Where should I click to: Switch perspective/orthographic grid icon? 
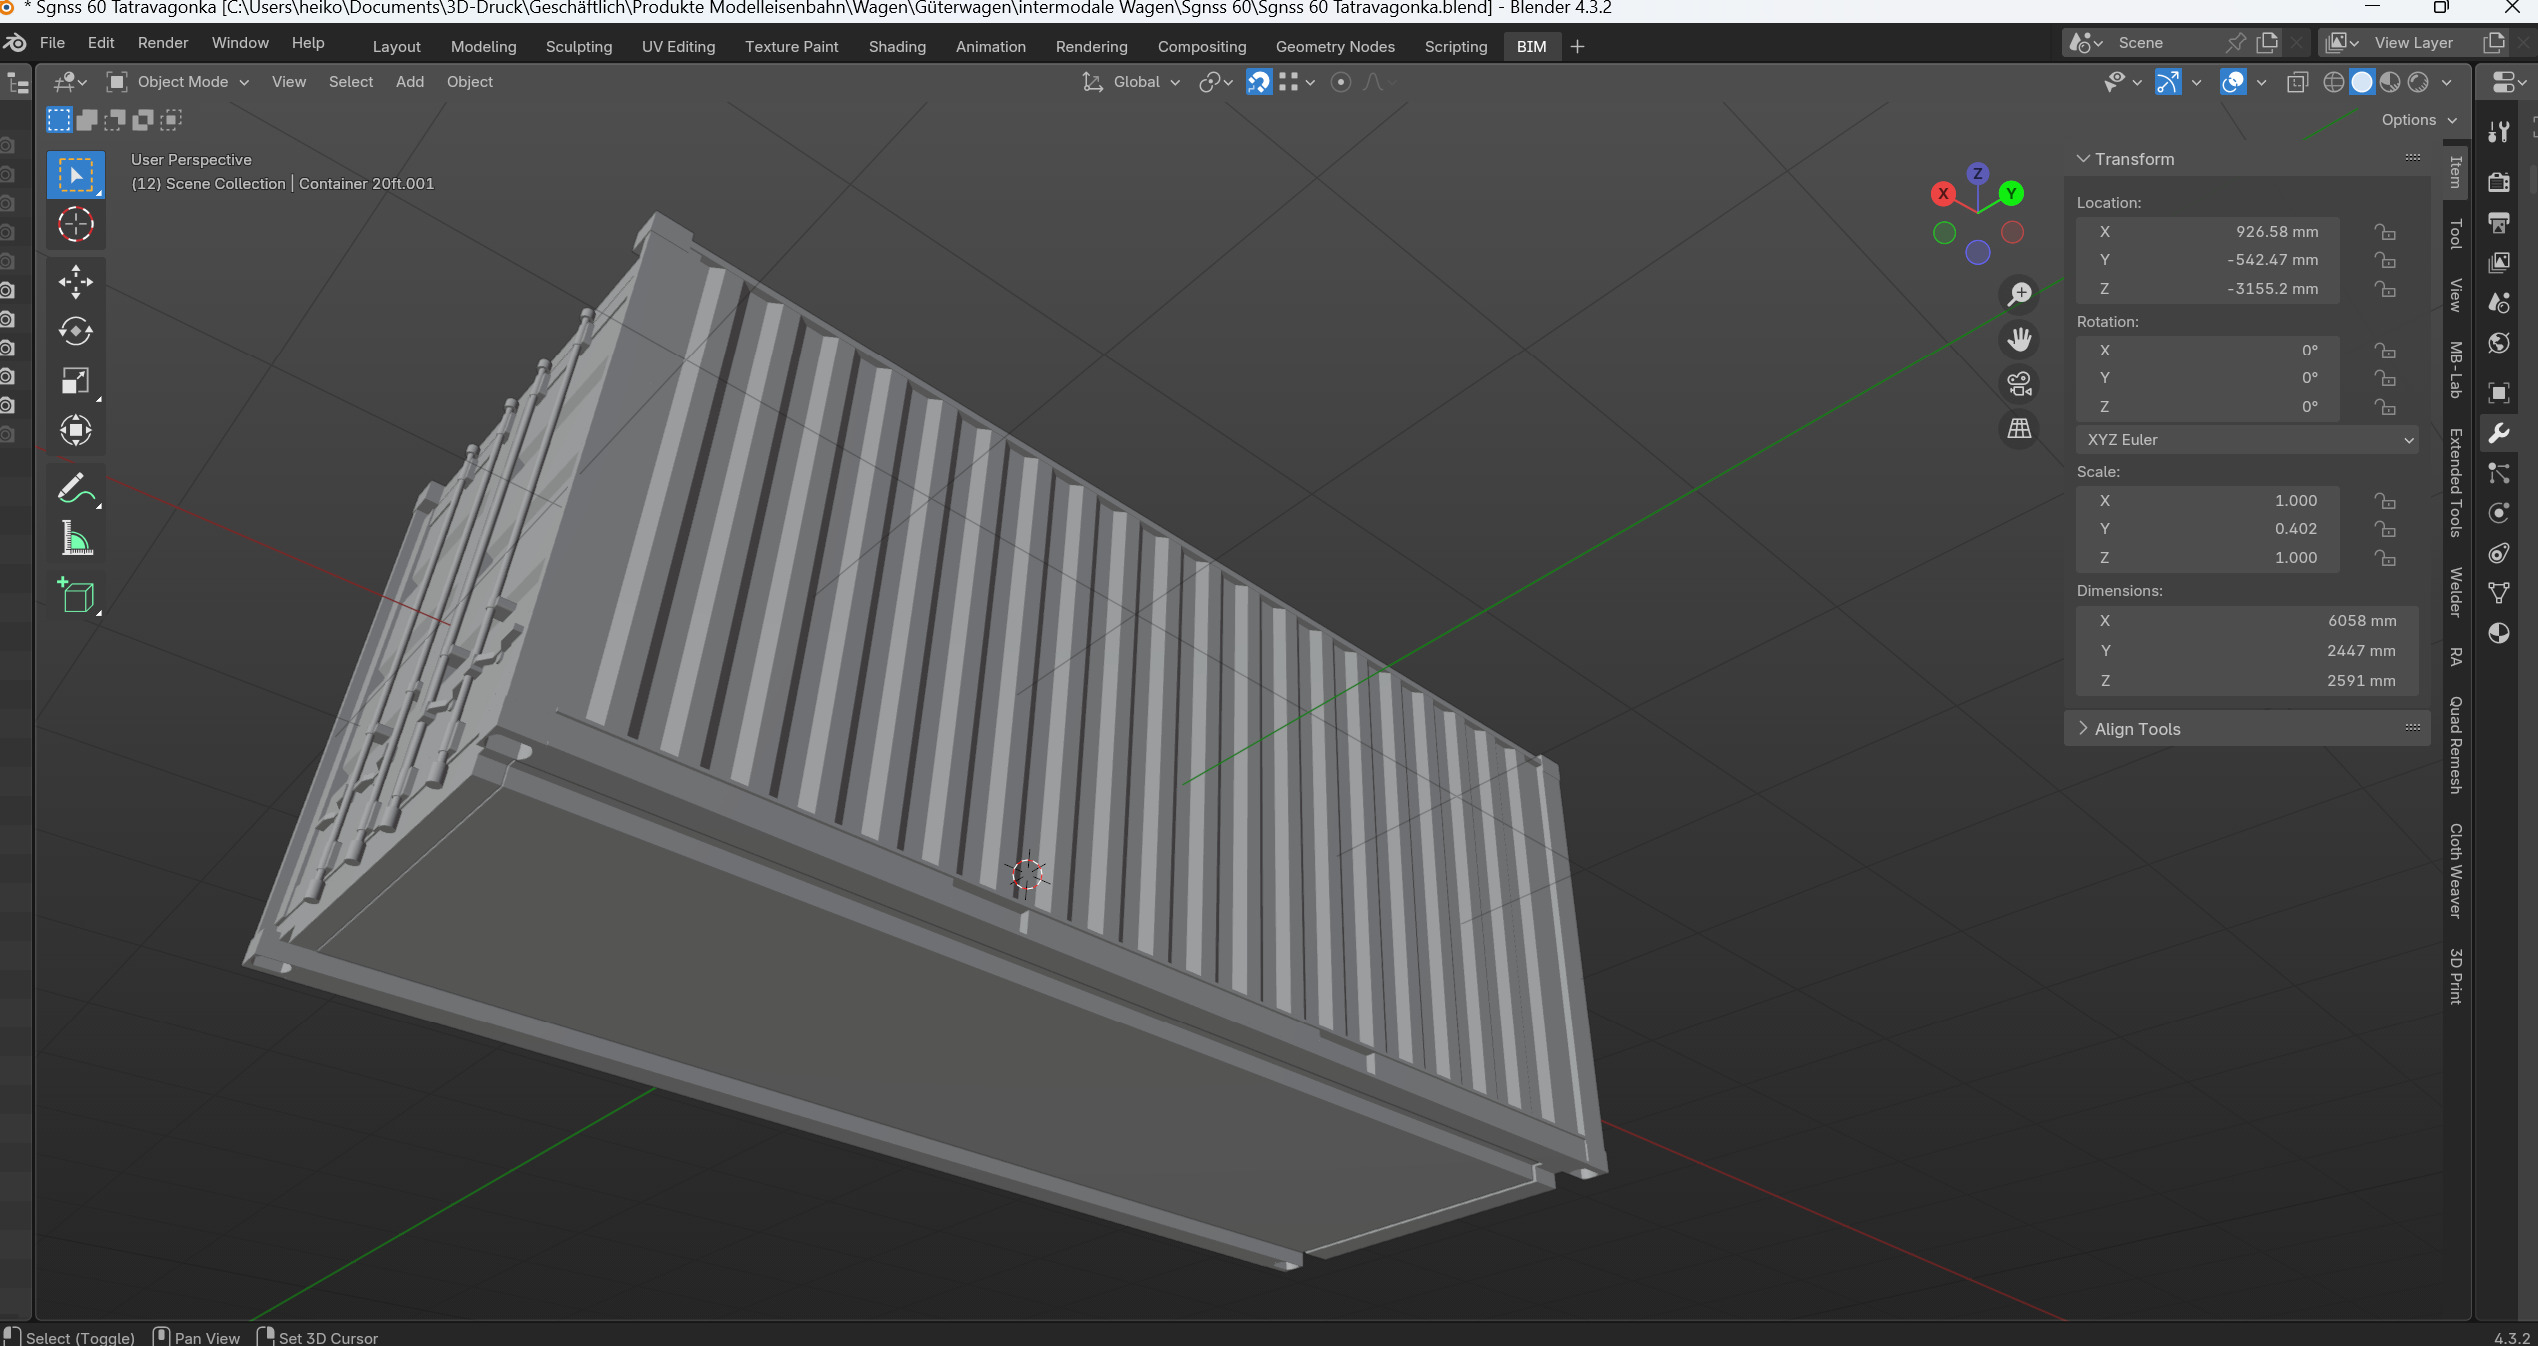(x=2020, y=429)
